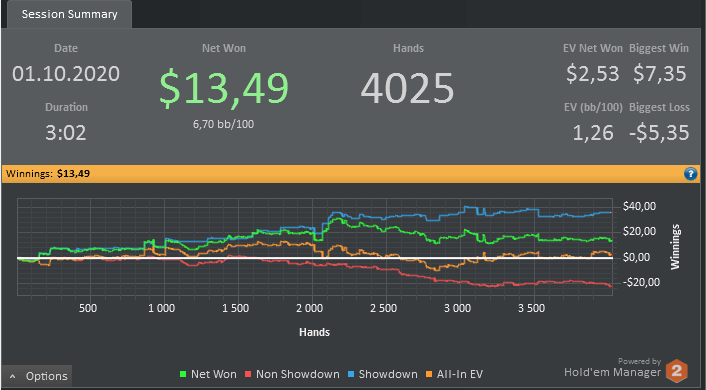Toggle the Net Won legend entry
The height and width of the screenshot is (390, 706).
pyautogui.click(x=208, y=374)
